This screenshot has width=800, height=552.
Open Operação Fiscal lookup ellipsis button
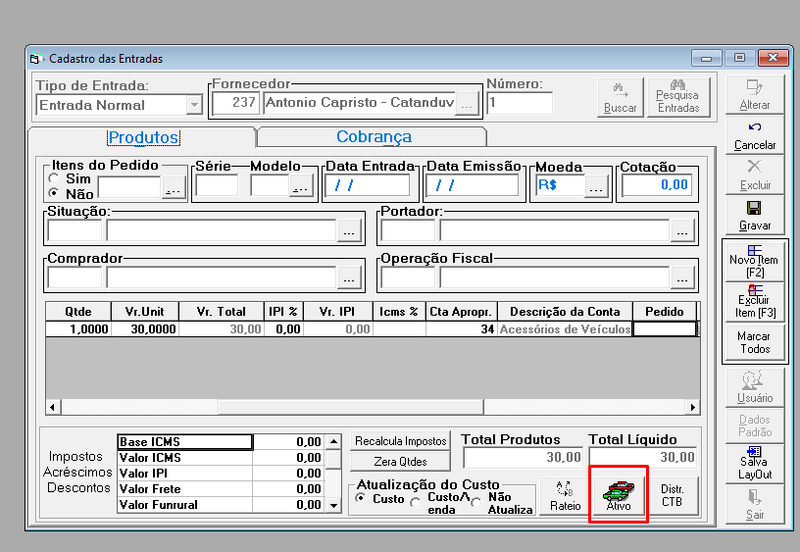pos(683,278)
